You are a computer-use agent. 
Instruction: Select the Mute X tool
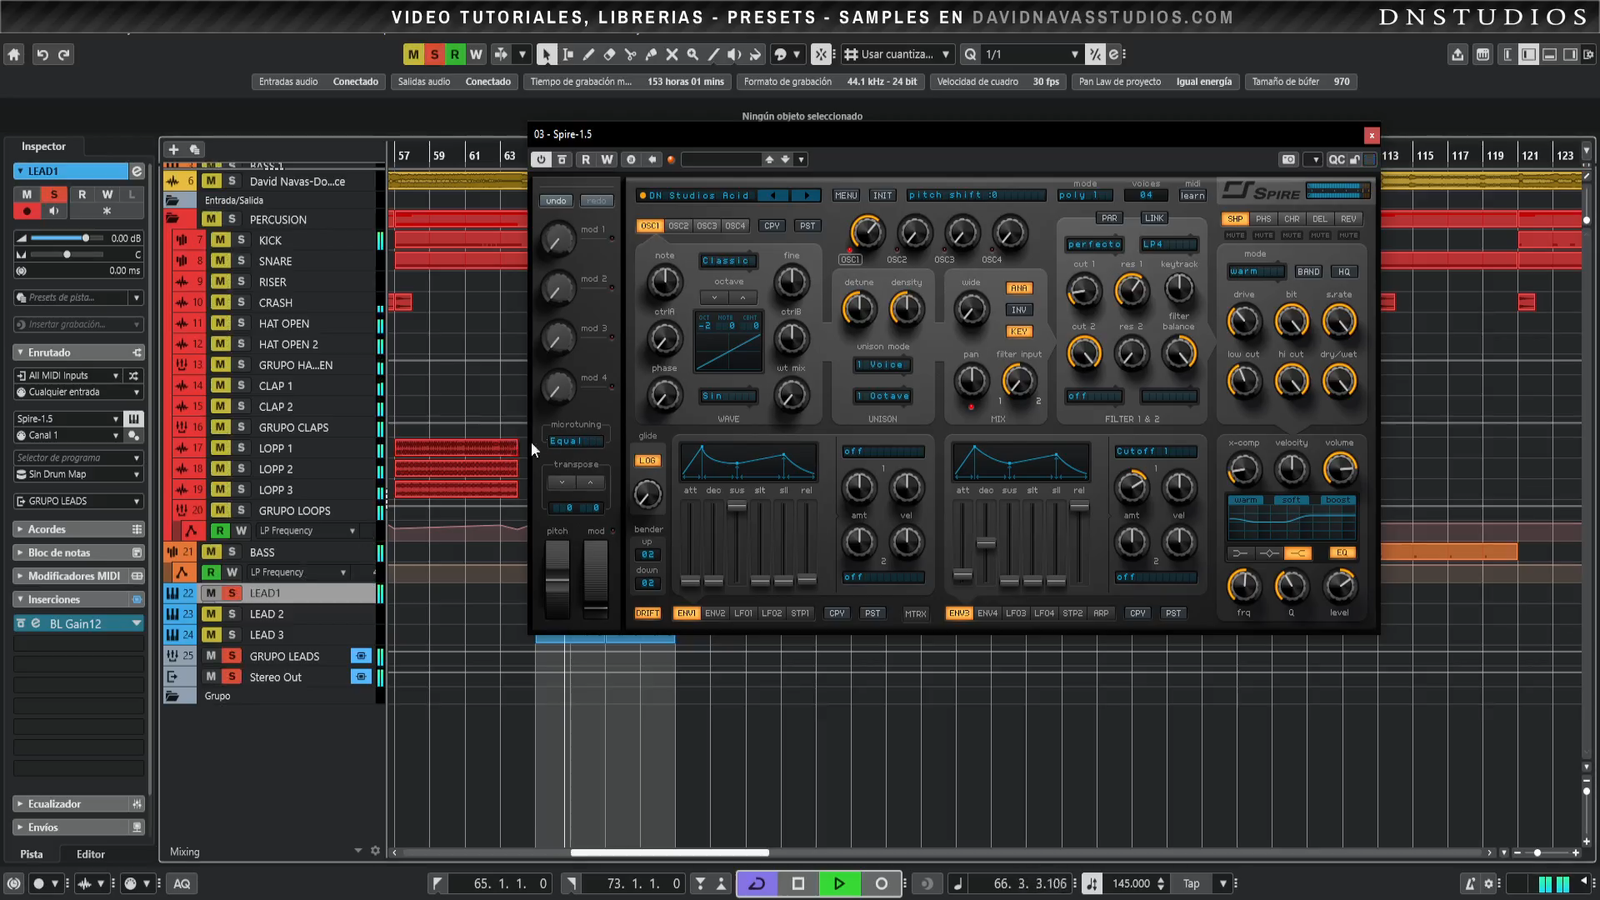pyautogui.click(x=672, y=55)
